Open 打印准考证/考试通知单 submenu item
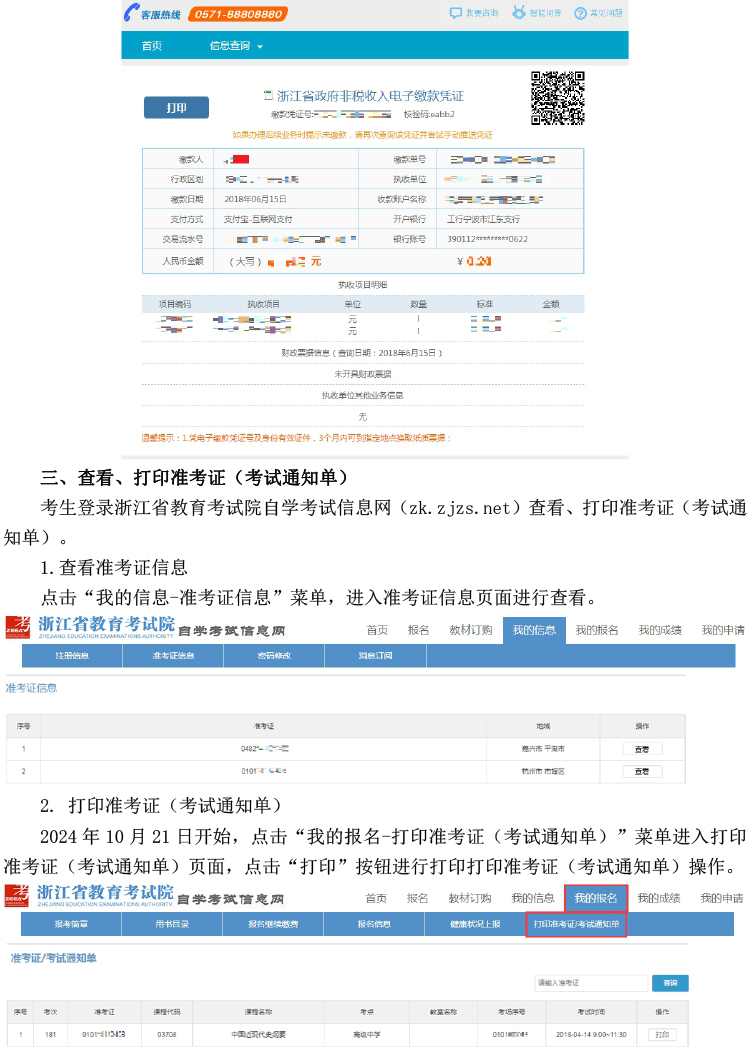This screenshot has width=750, height=1060. 576,924
